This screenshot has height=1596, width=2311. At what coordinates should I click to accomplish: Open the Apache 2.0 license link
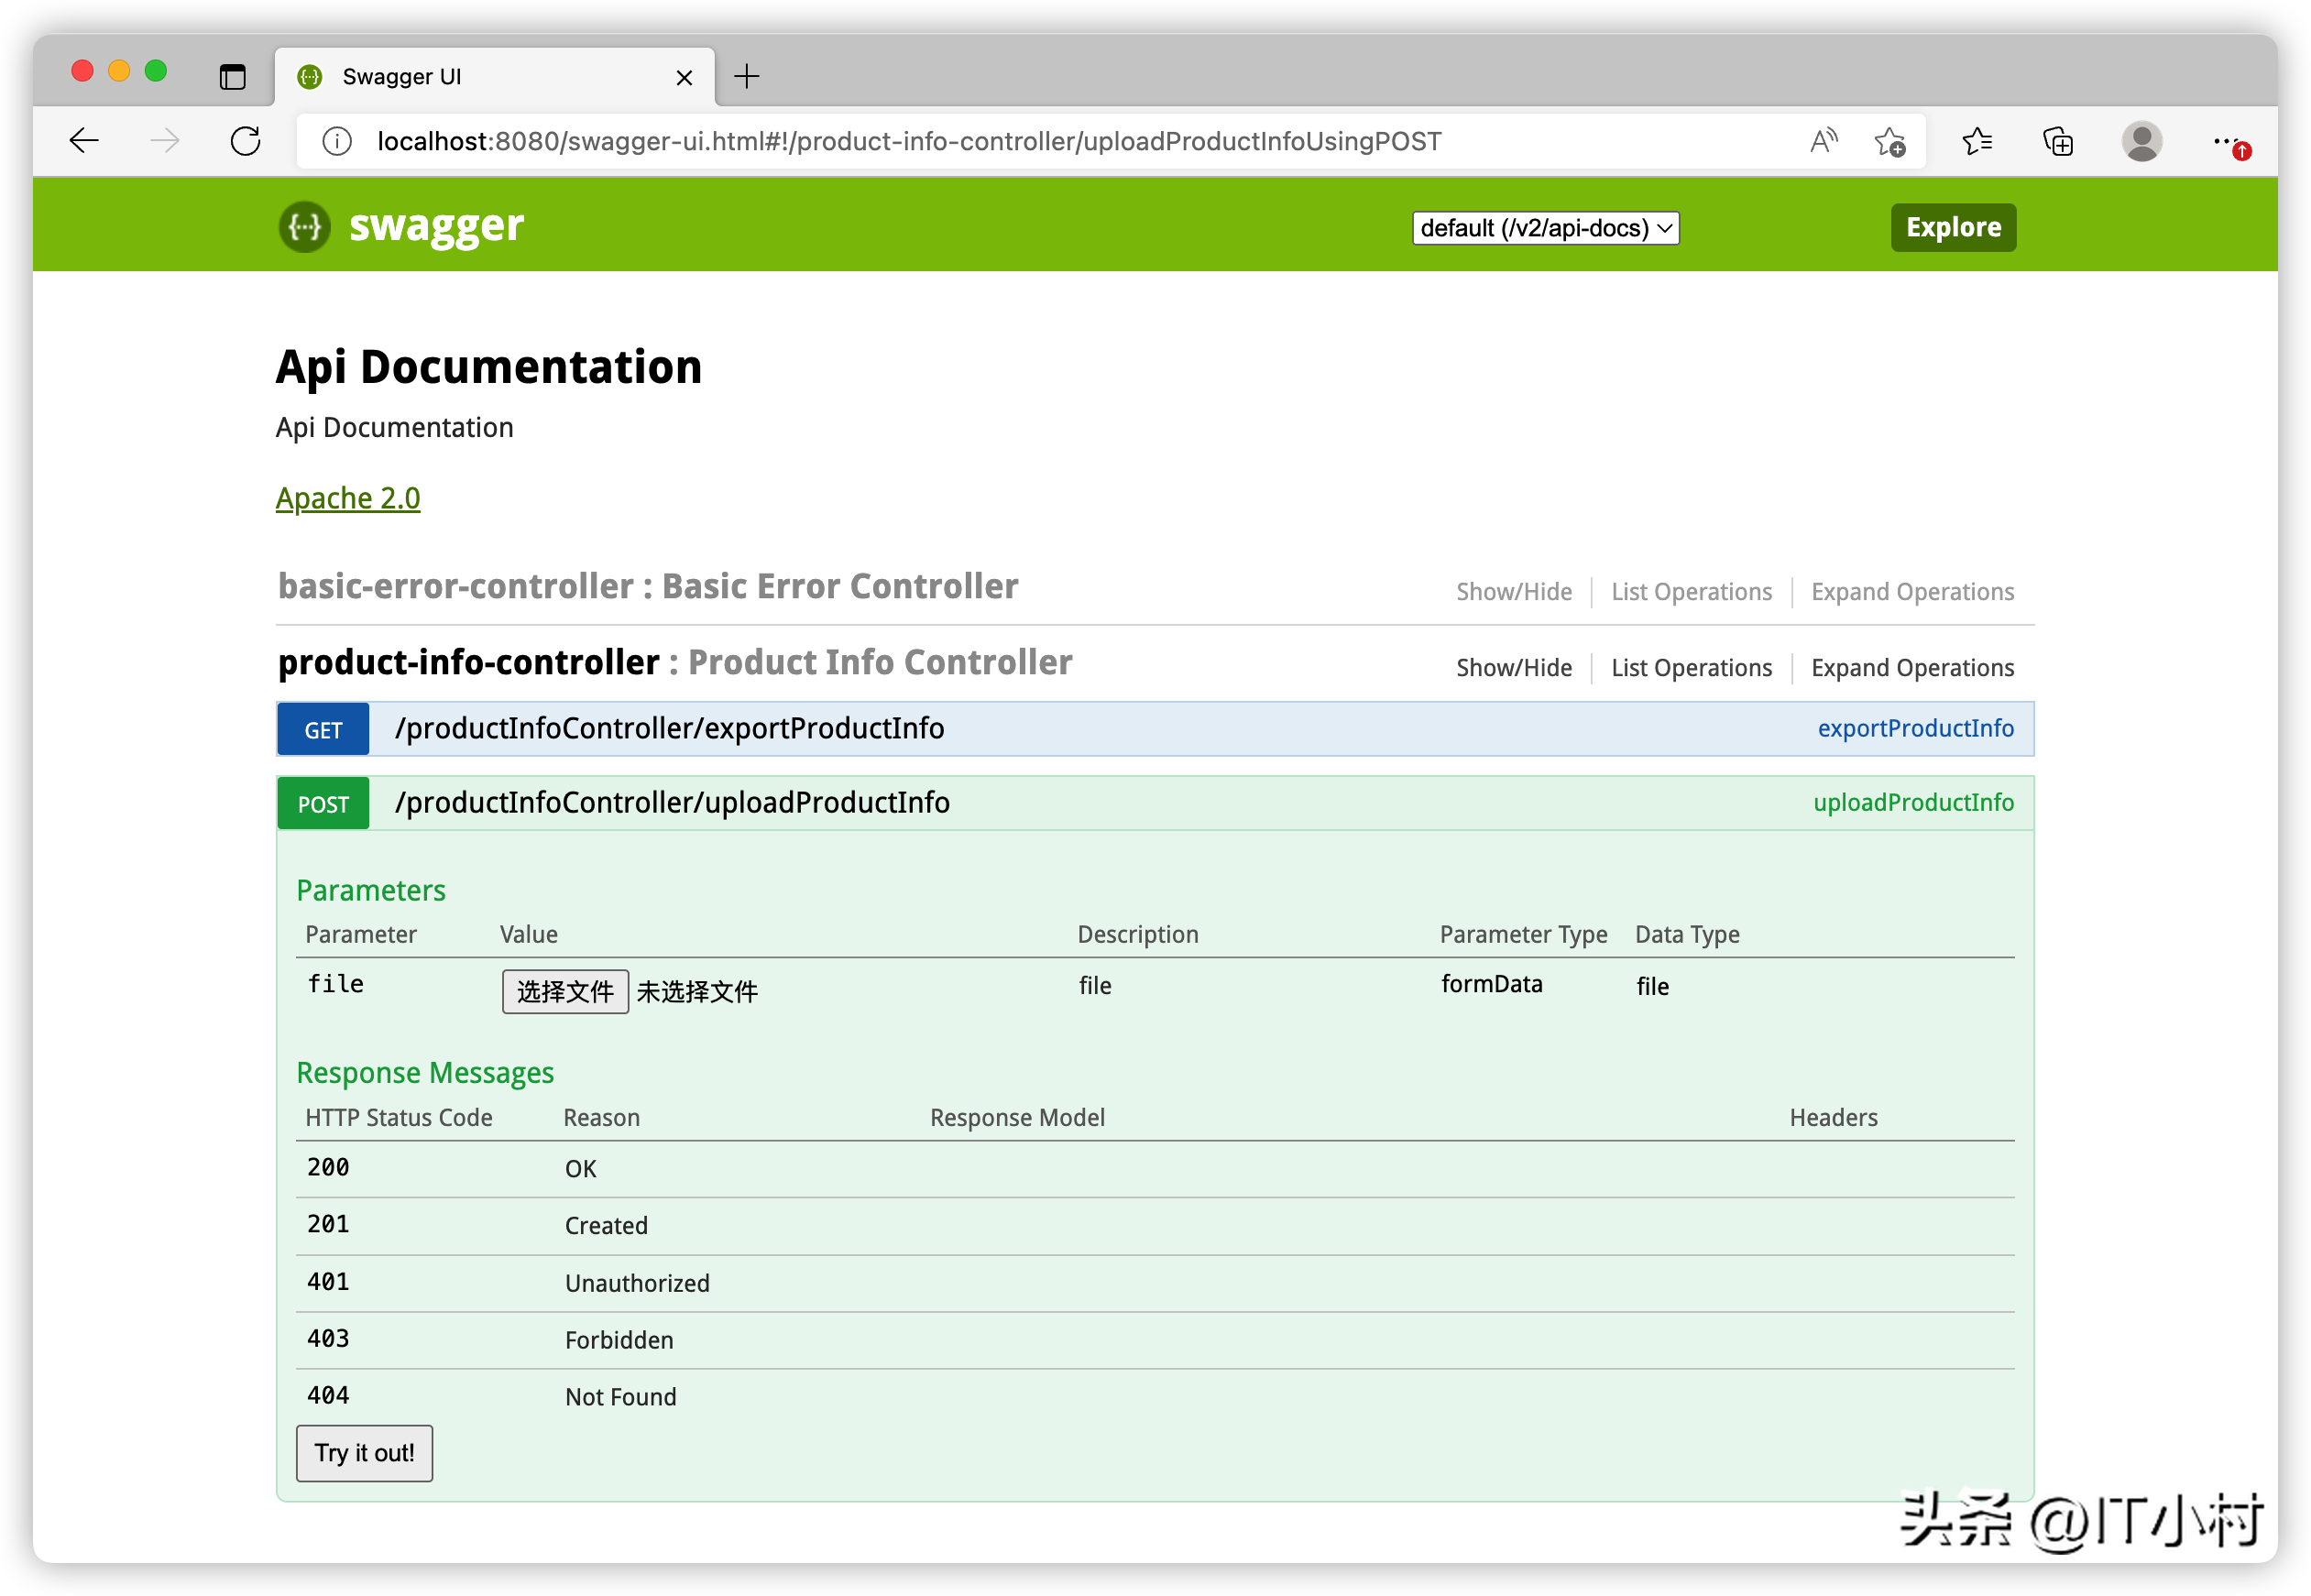pyautogui.click(x=348, y=498)
